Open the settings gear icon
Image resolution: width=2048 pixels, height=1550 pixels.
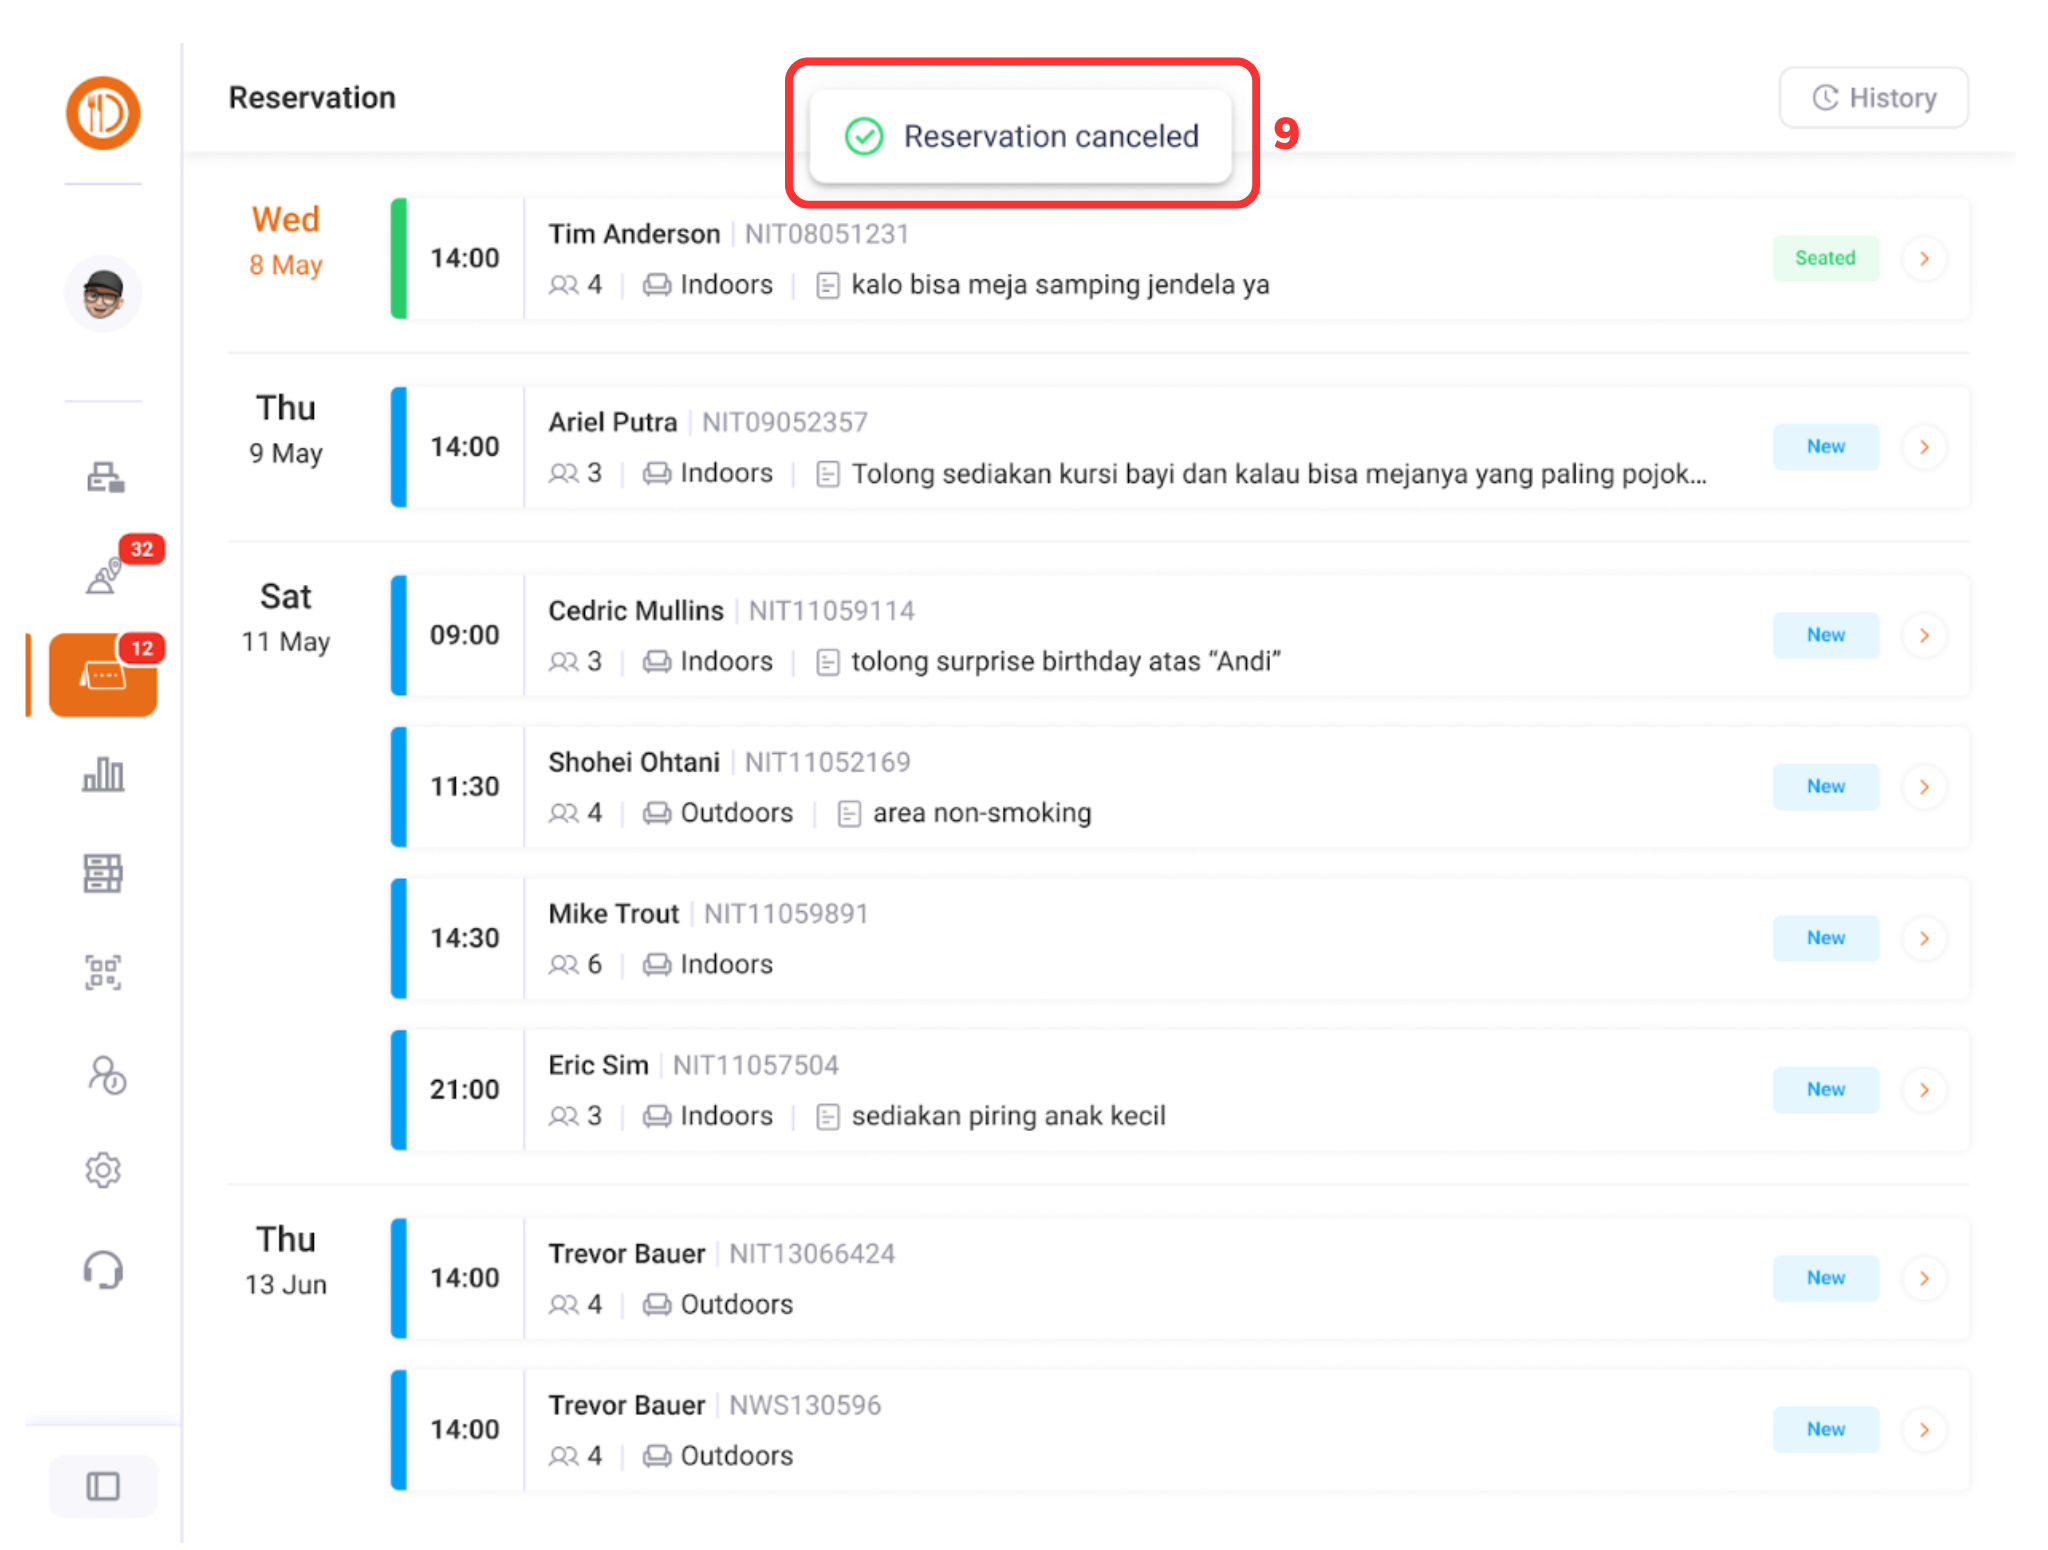103,1170
